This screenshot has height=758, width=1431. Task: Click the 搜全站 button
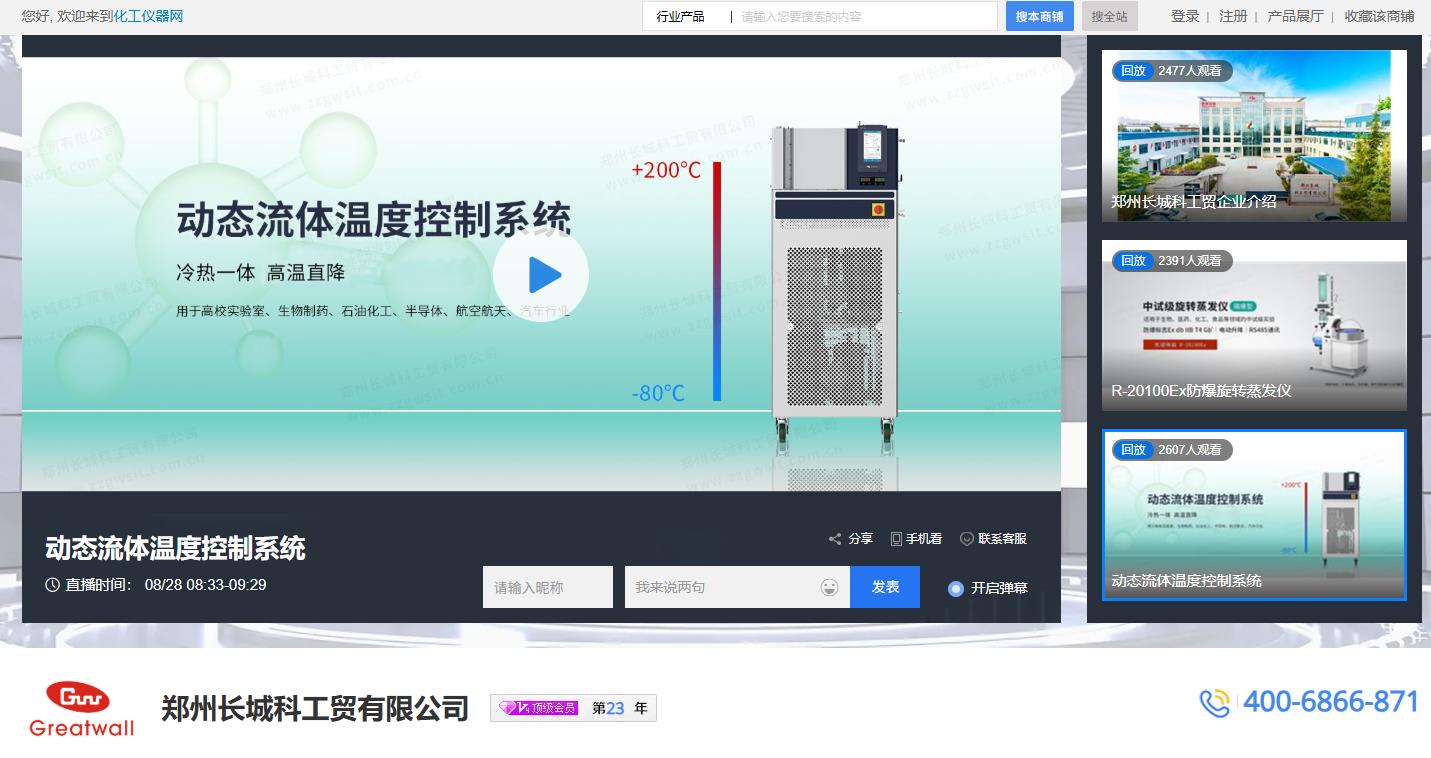coord(1110,17)
